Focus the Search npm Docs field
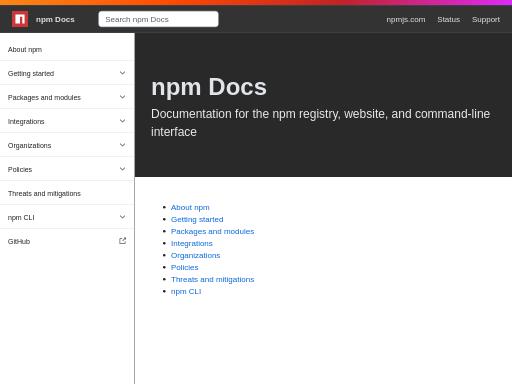Viewport: 512px width, 384px height. [x=158, y=19]
